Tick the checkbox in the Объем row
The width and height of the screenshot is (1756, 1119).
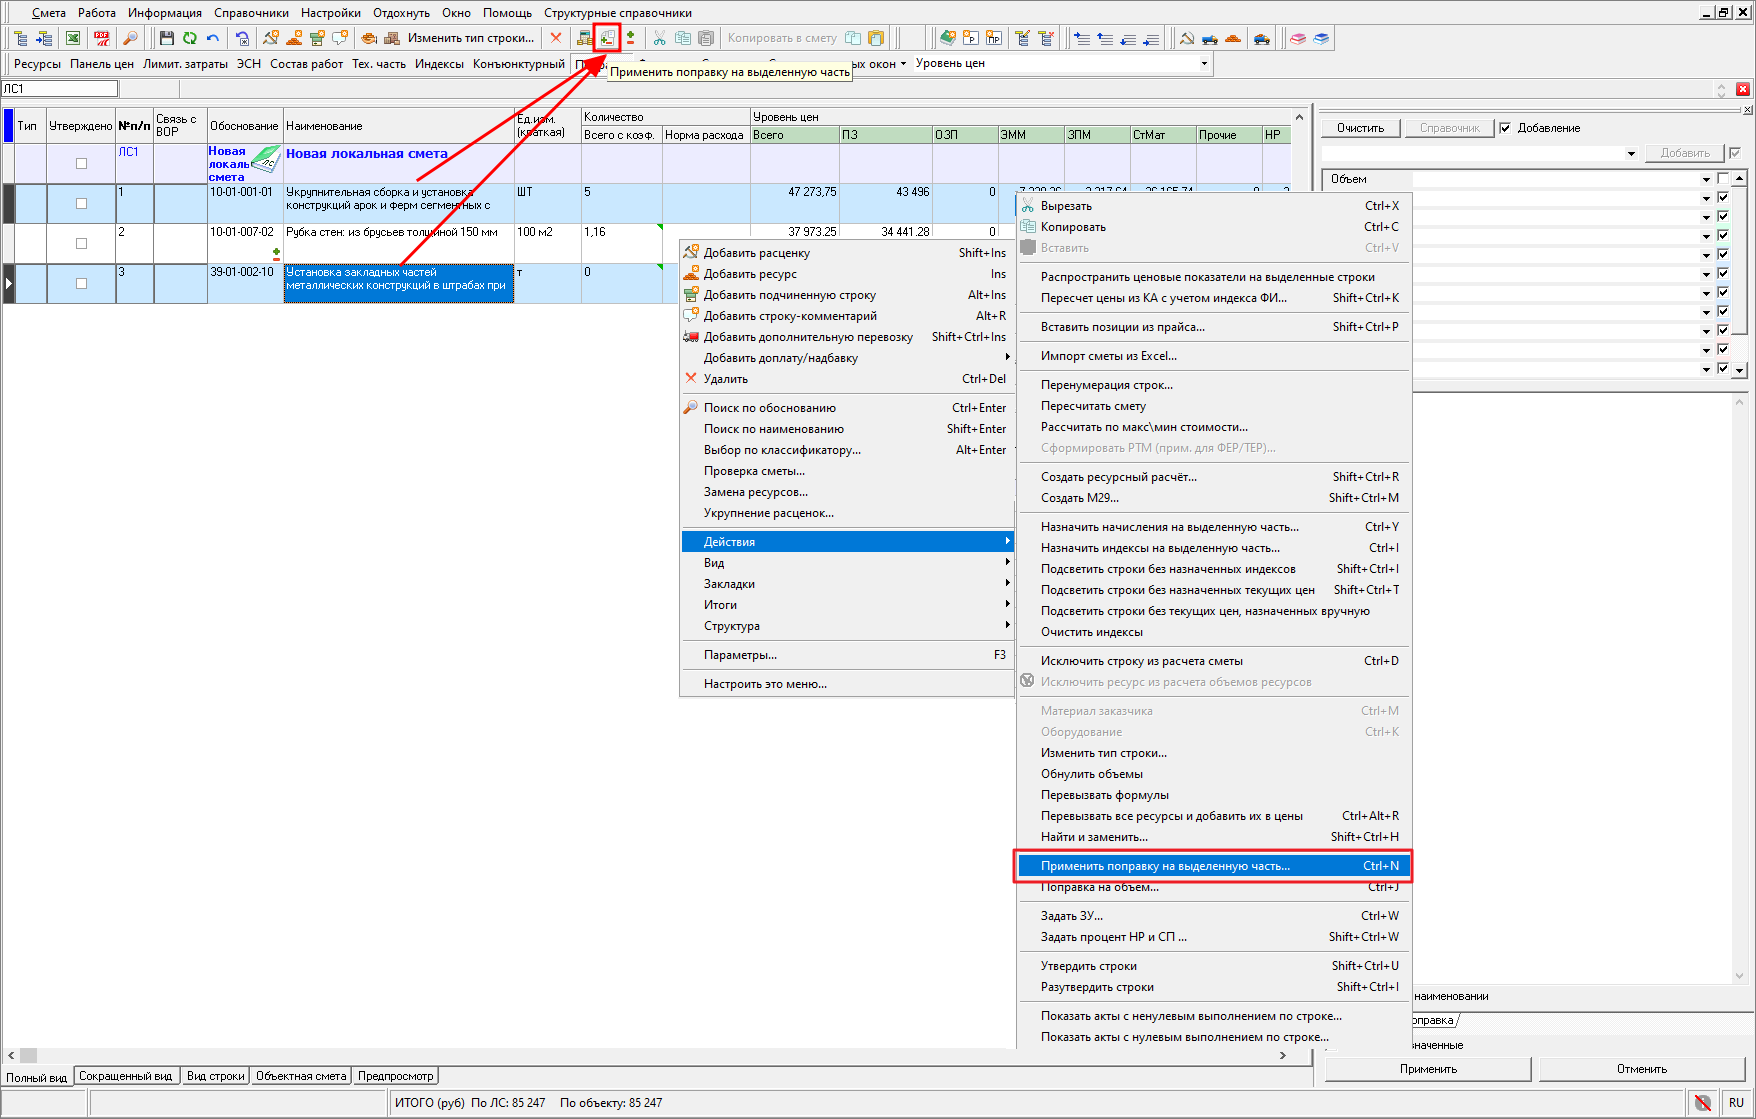coord(1722,179)
